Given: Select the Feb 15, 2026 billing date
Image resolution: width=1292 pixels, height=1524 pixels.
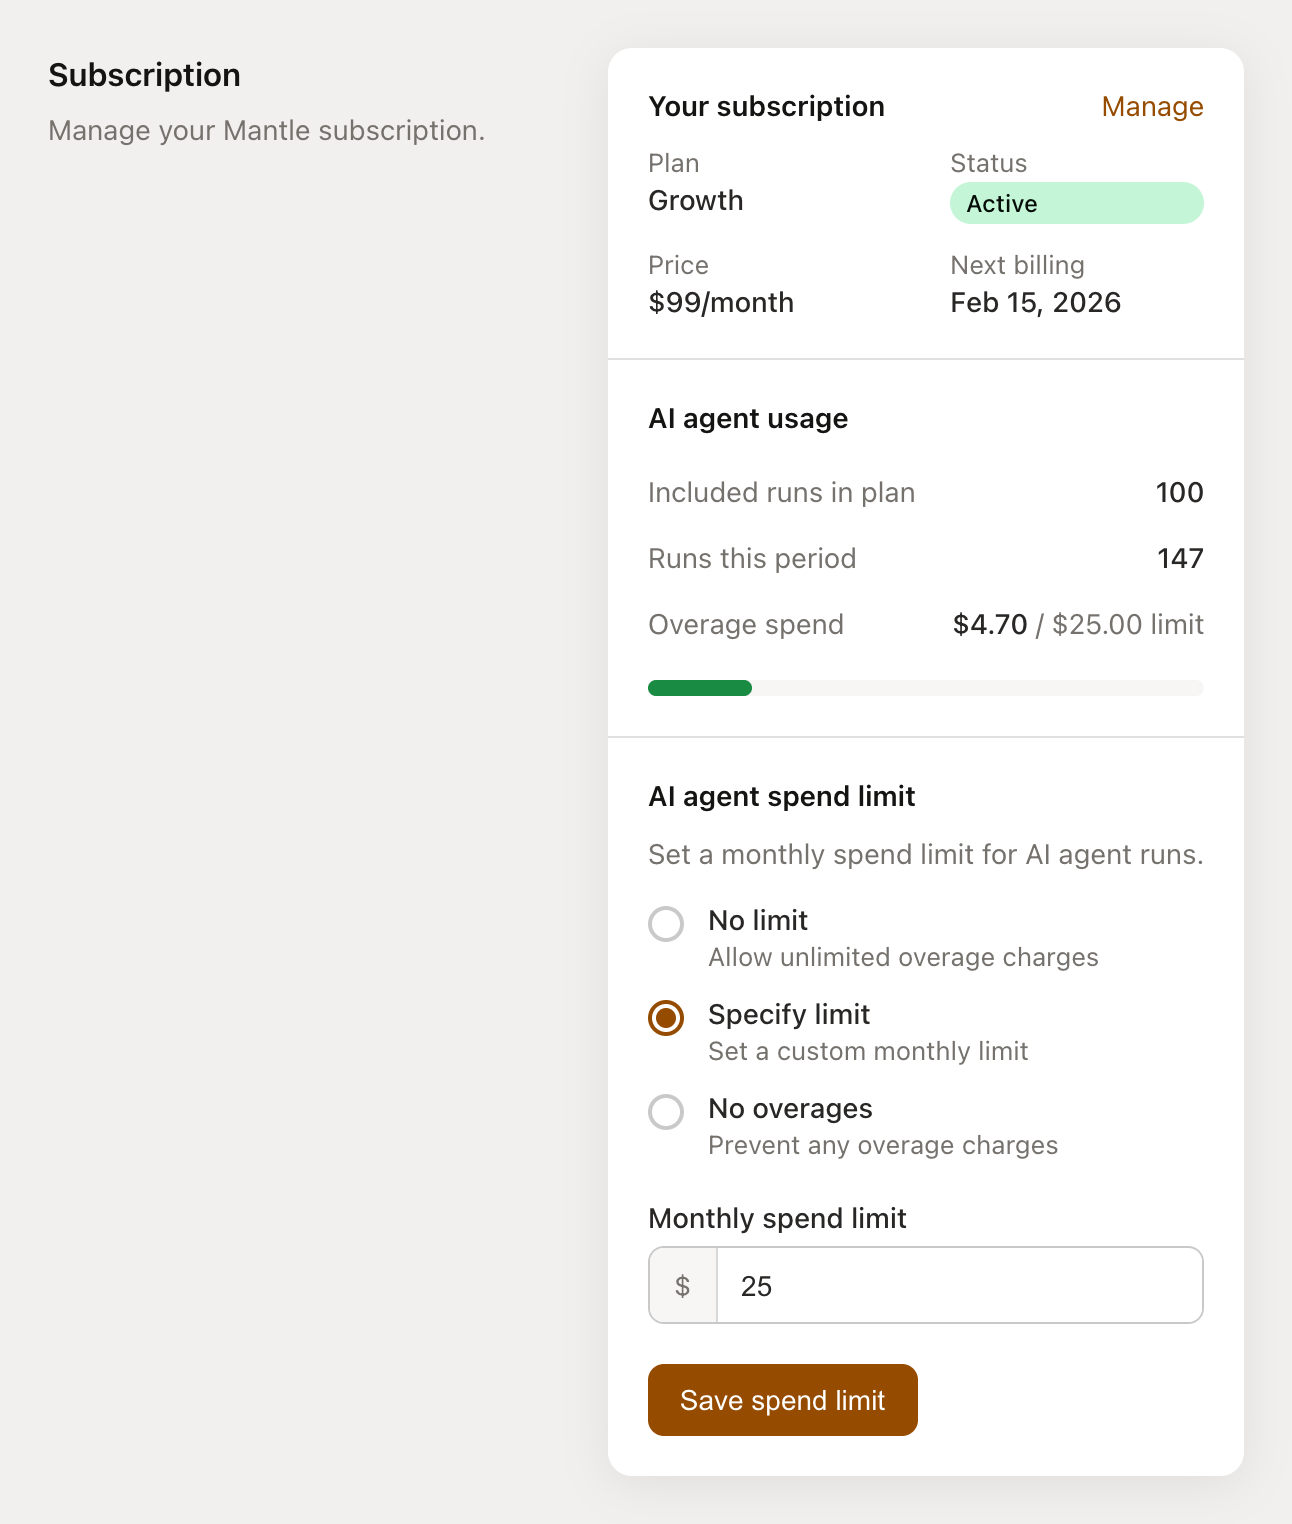Looking at the screenshot, I should [1035, 302].
